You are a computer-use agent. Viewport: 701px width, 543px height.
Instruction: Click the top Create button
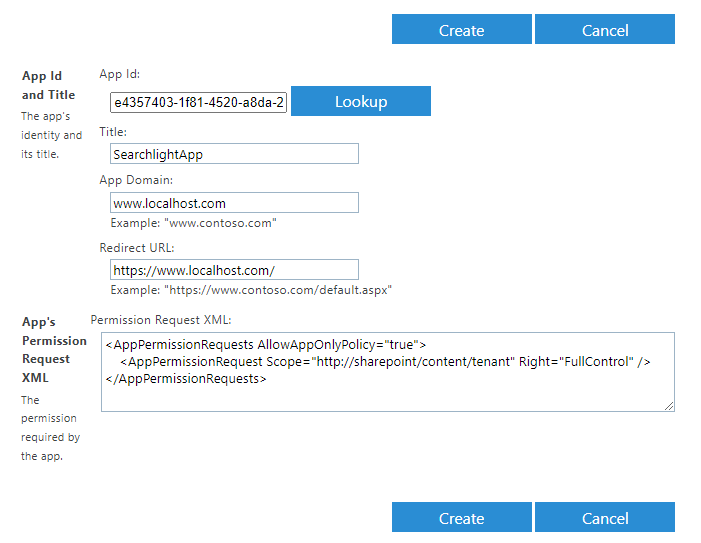(x=461, y=29)
